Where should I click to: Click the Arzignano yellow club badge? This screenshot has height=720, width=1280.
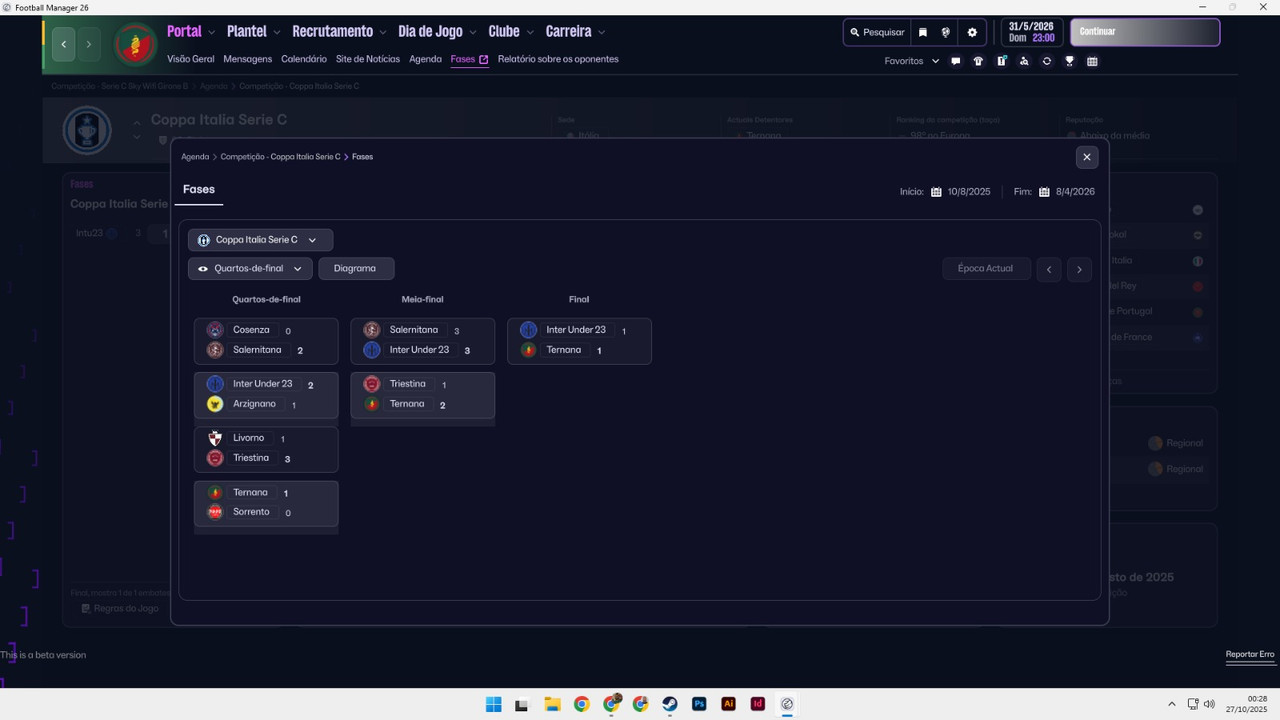pyautogui.click(x=215, y=404)
